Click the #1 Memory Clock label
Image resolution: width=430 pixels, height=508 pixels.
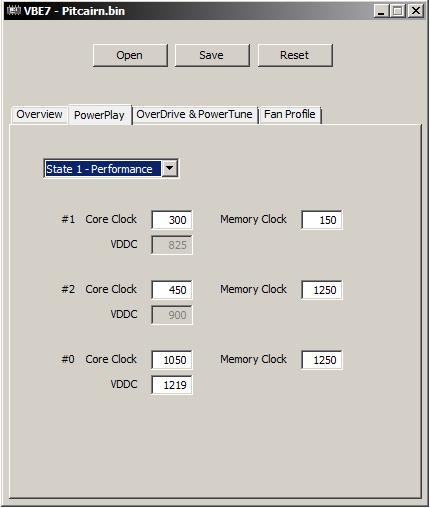click(x=253, y=219)
